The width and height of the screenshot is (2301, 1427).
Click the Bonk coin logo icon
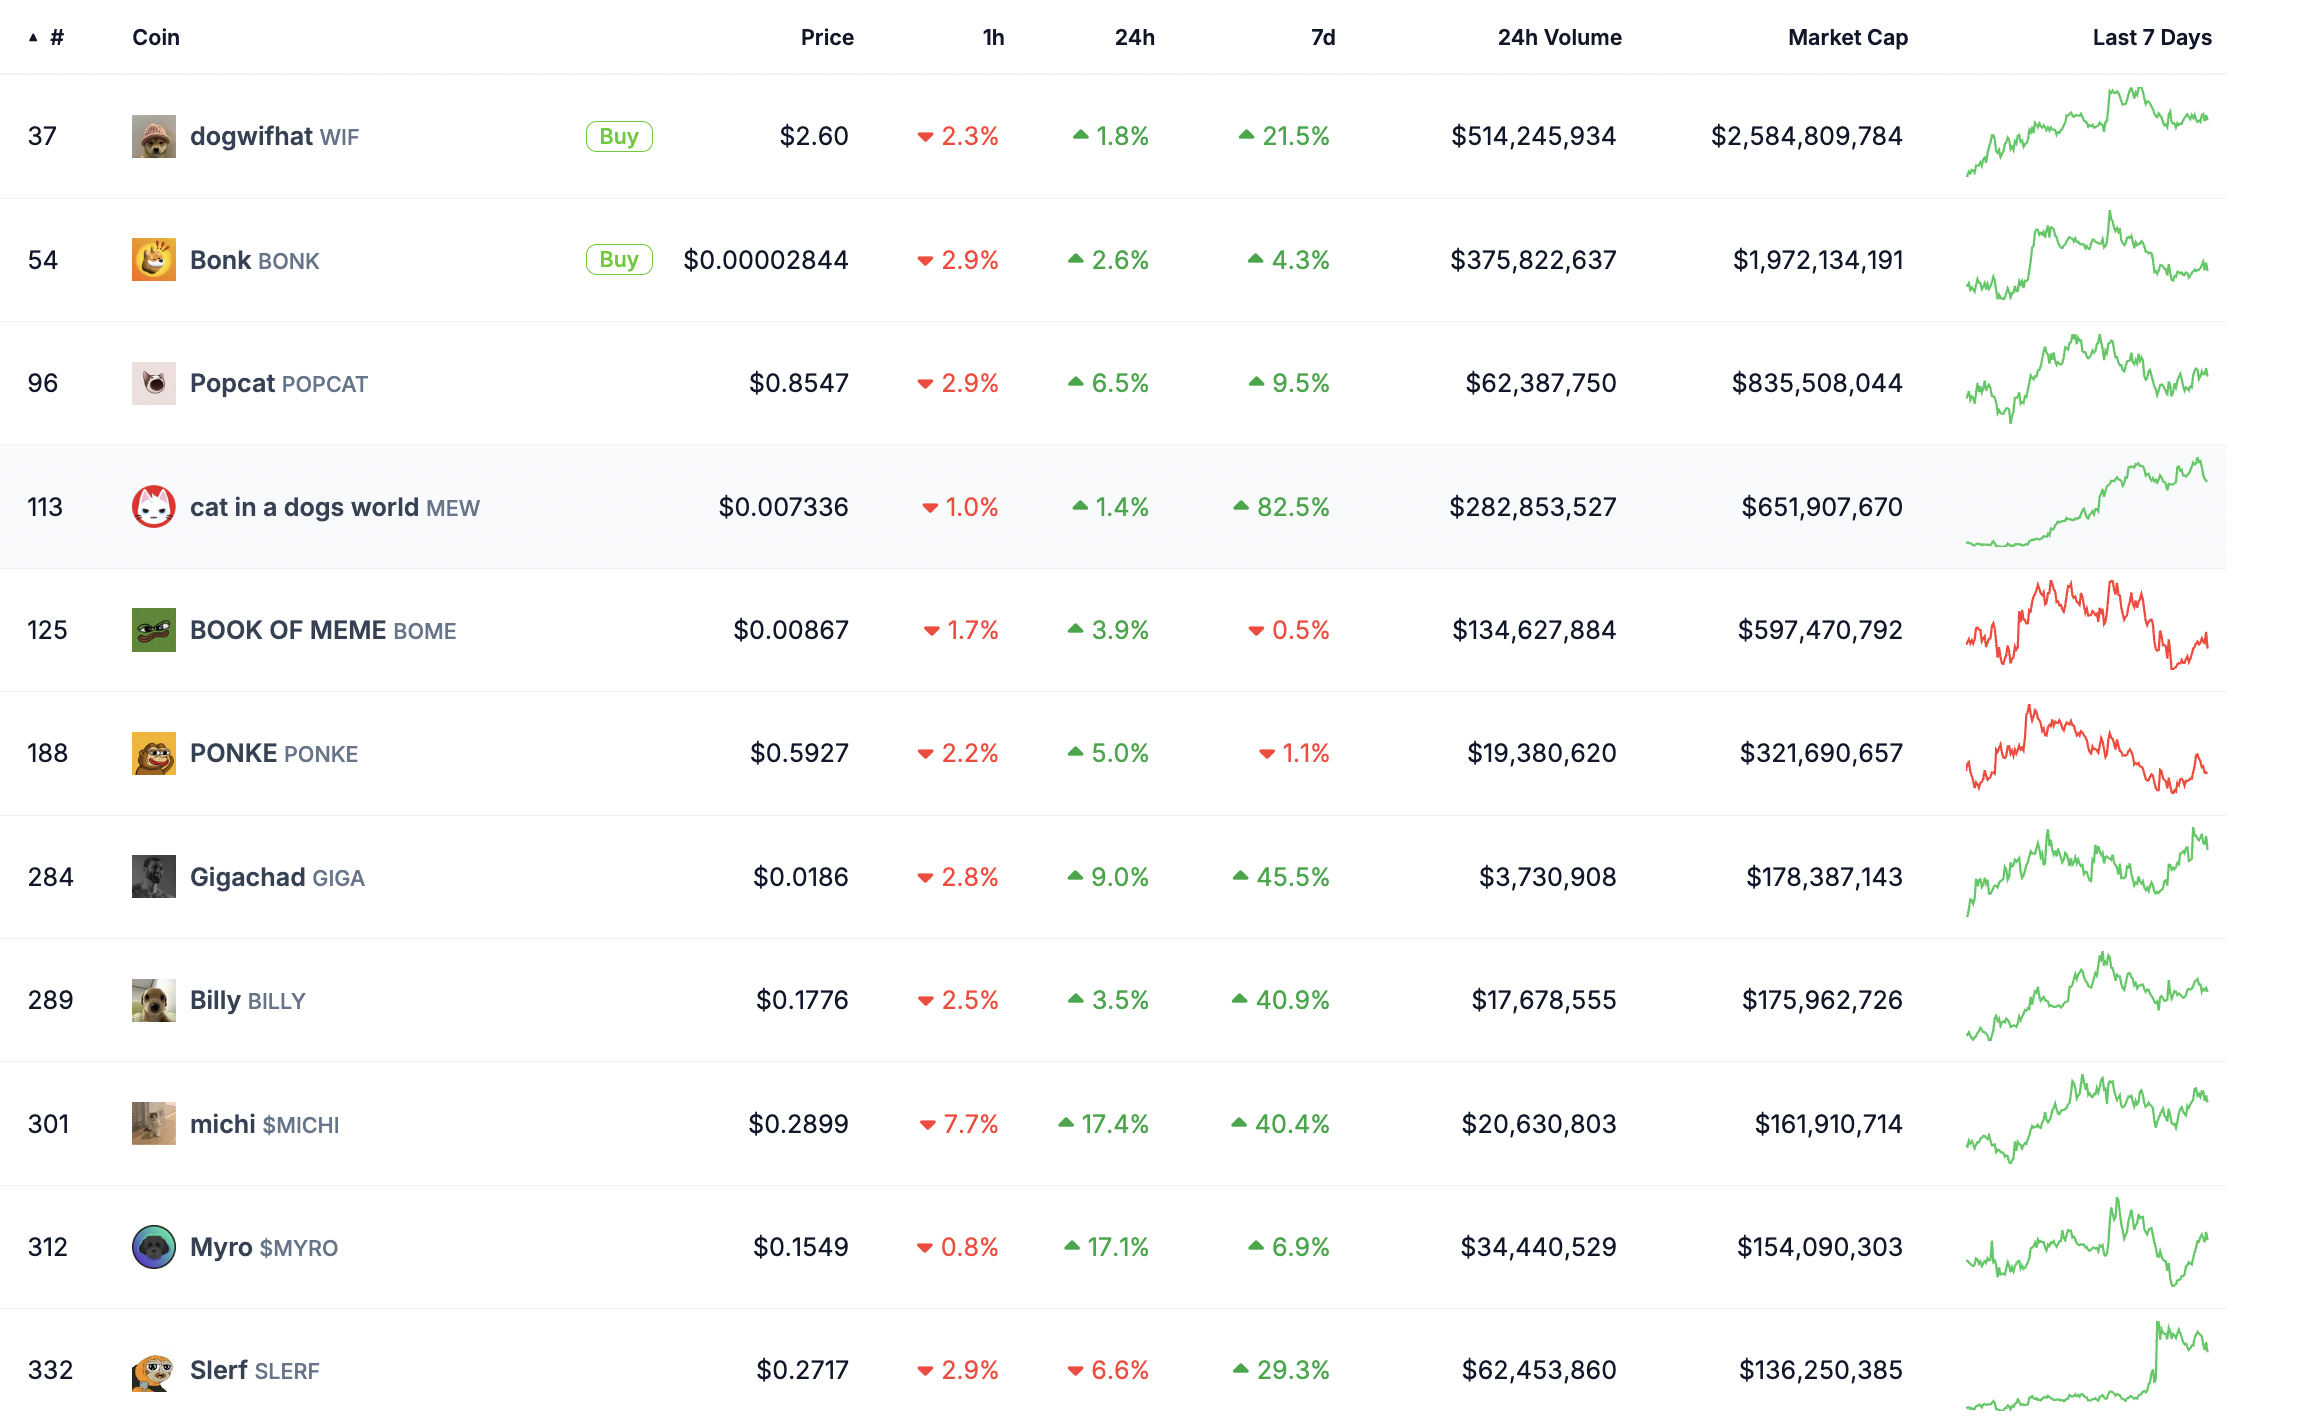point(154,260)
